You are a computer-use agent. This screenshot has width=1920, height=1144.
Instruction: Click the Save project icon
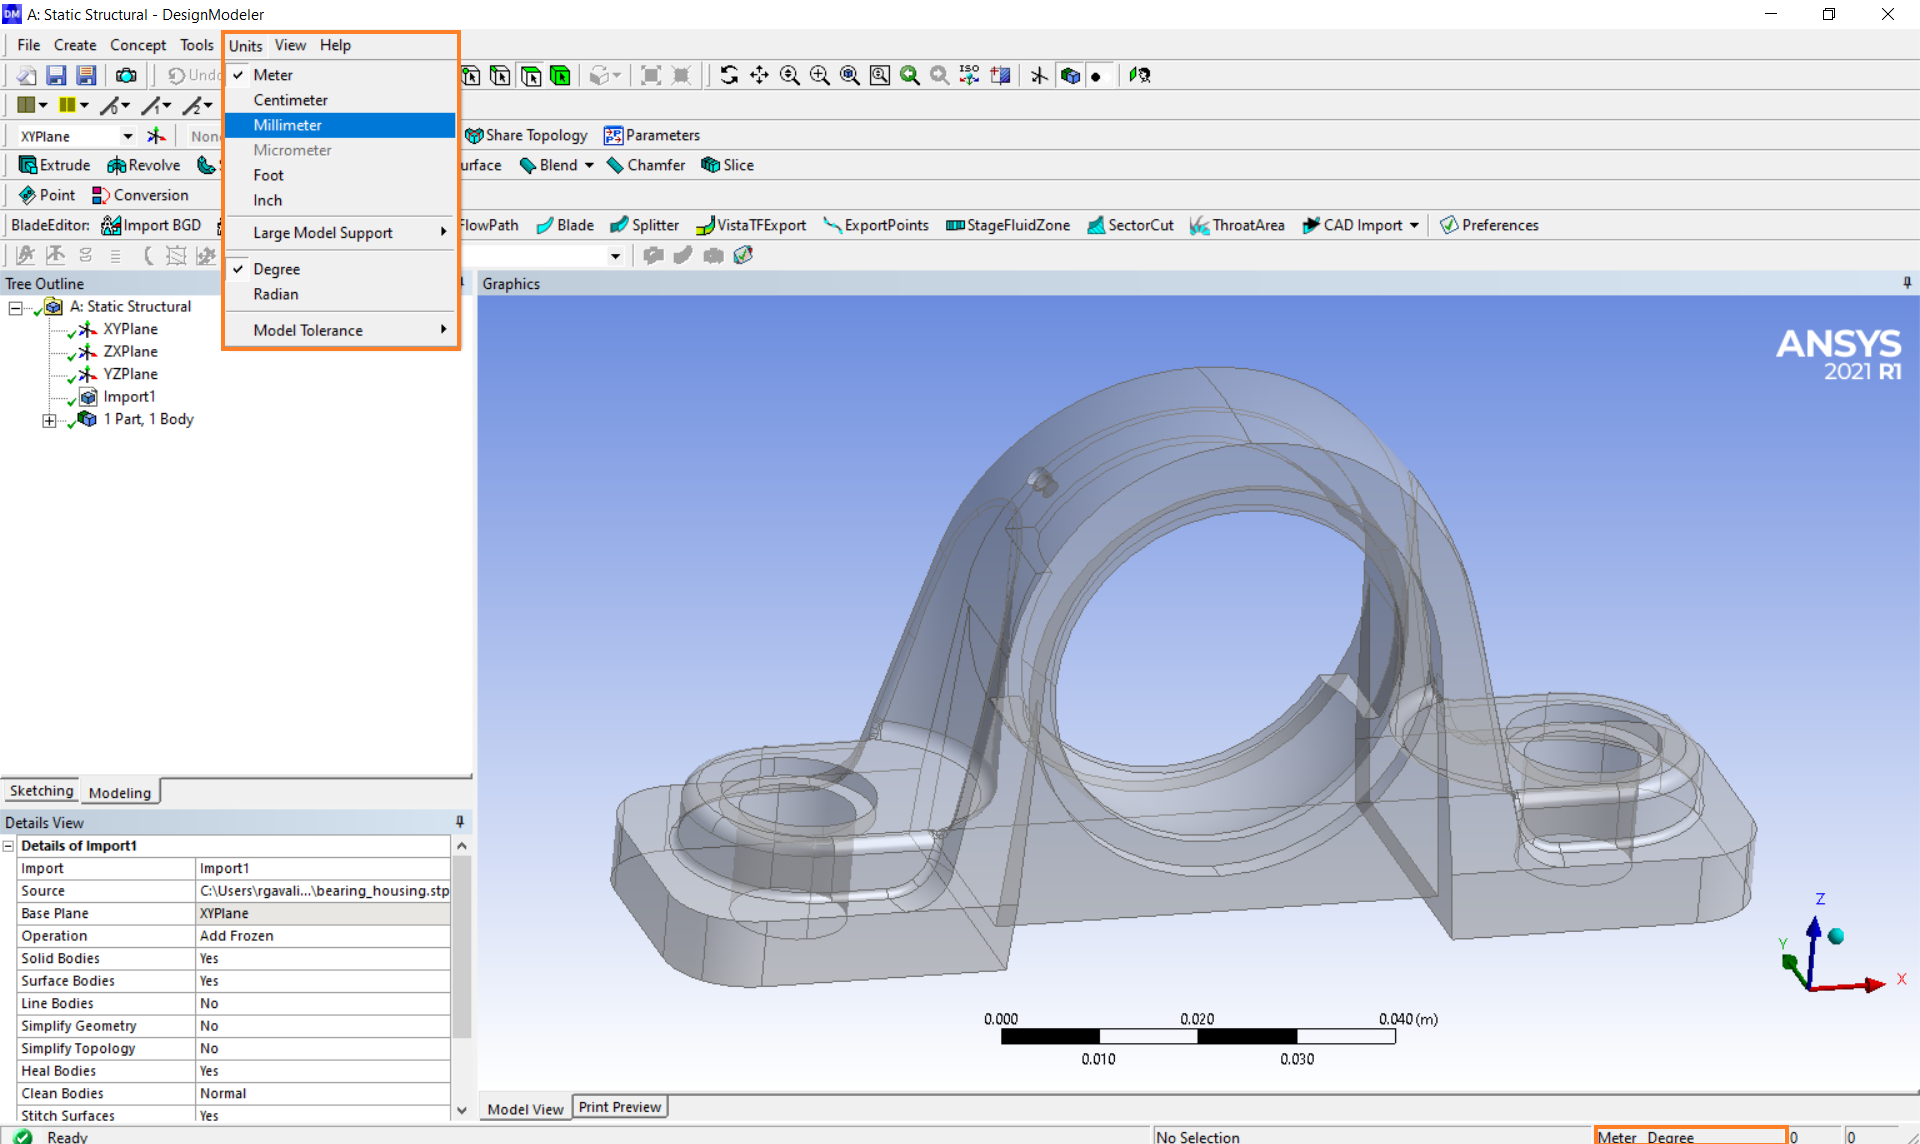coord(56,76)
